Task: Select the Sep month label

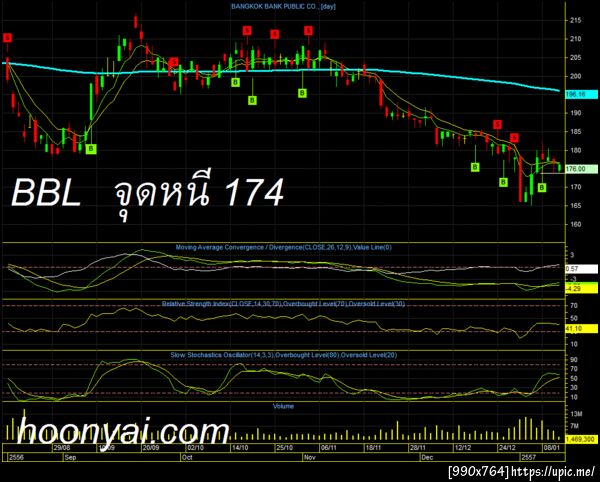Action: tap(70, 457)
